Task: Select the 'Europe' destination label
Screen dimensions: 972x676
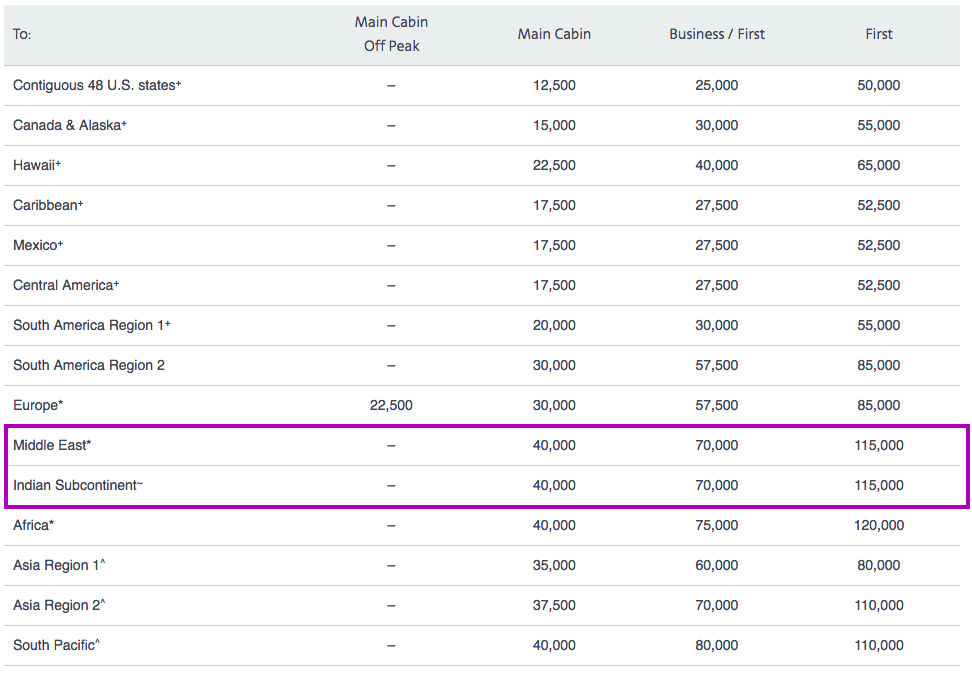Action: (x=38, y=405)
